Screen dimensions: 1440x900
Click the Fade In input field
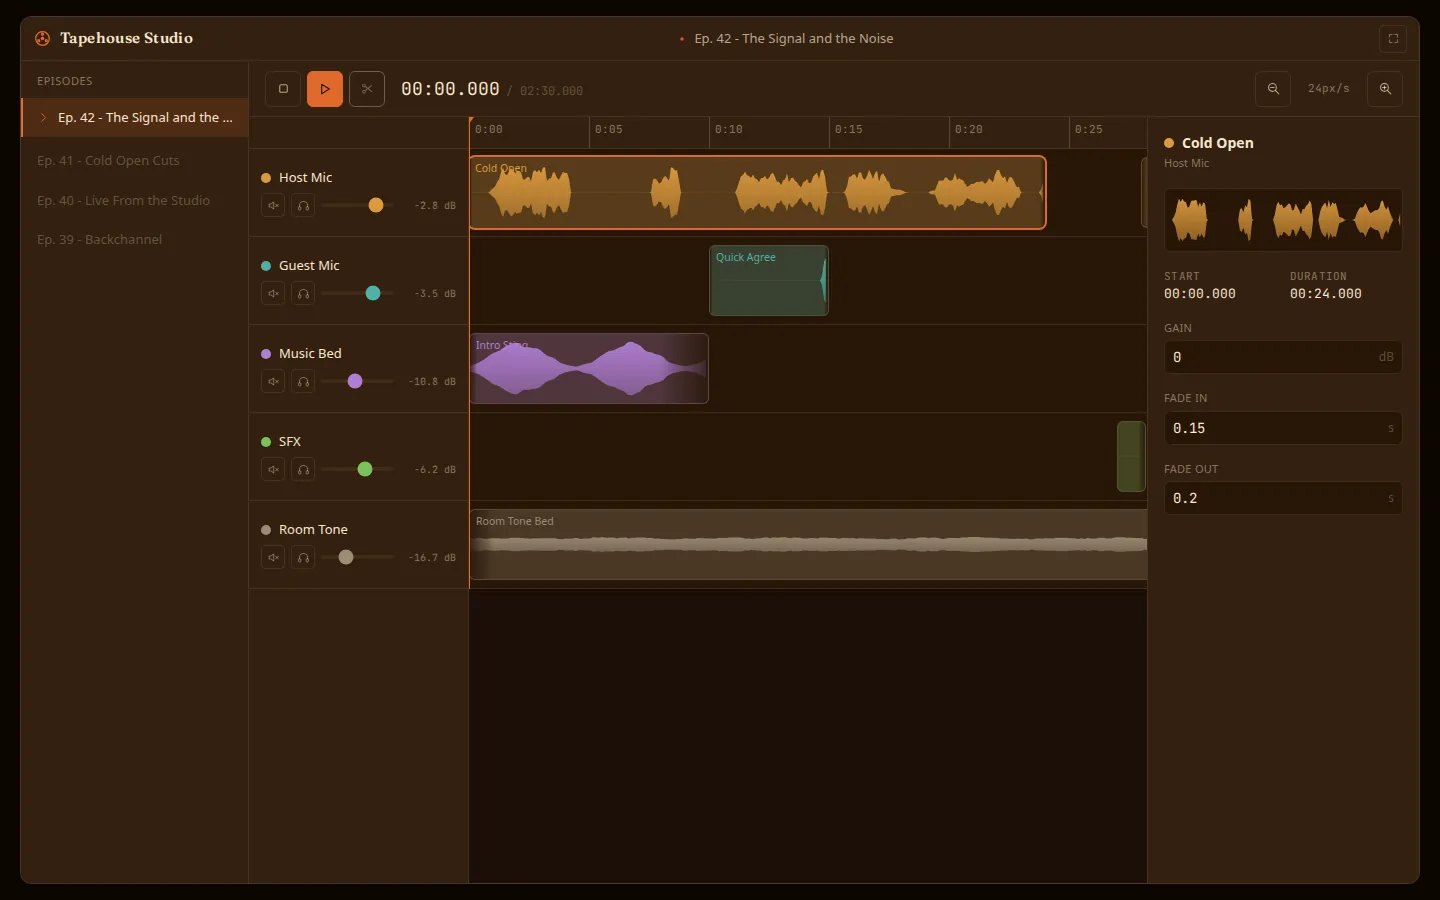coord(1283,428)
